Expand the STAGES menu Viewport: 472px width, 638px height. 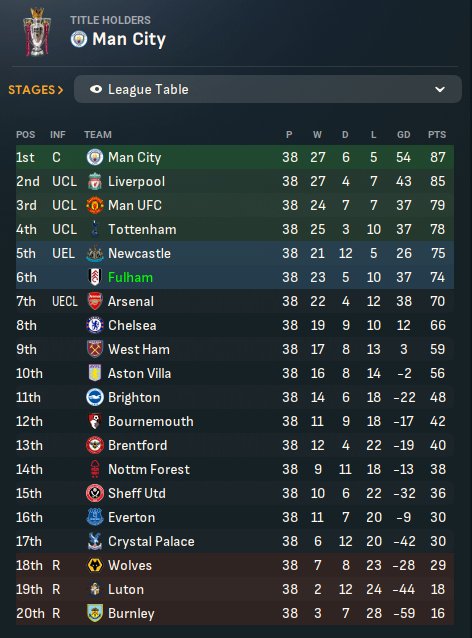point(36,90)
